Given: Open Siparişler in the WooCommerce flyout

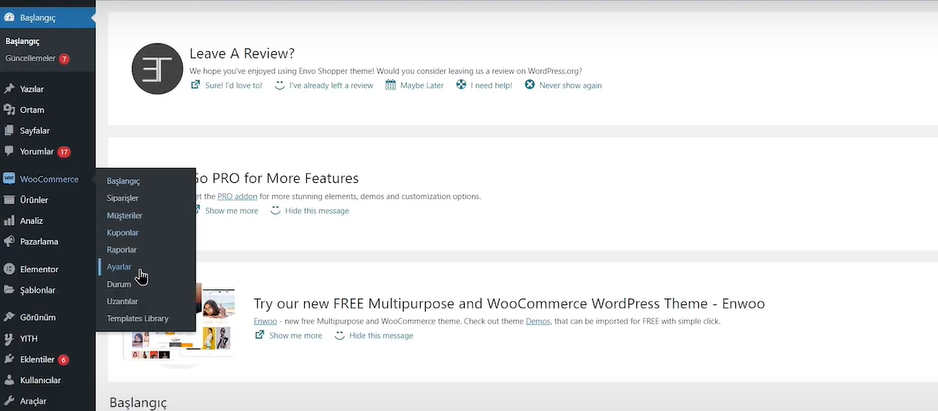Looking at the screenshot, I should [123, 198].
